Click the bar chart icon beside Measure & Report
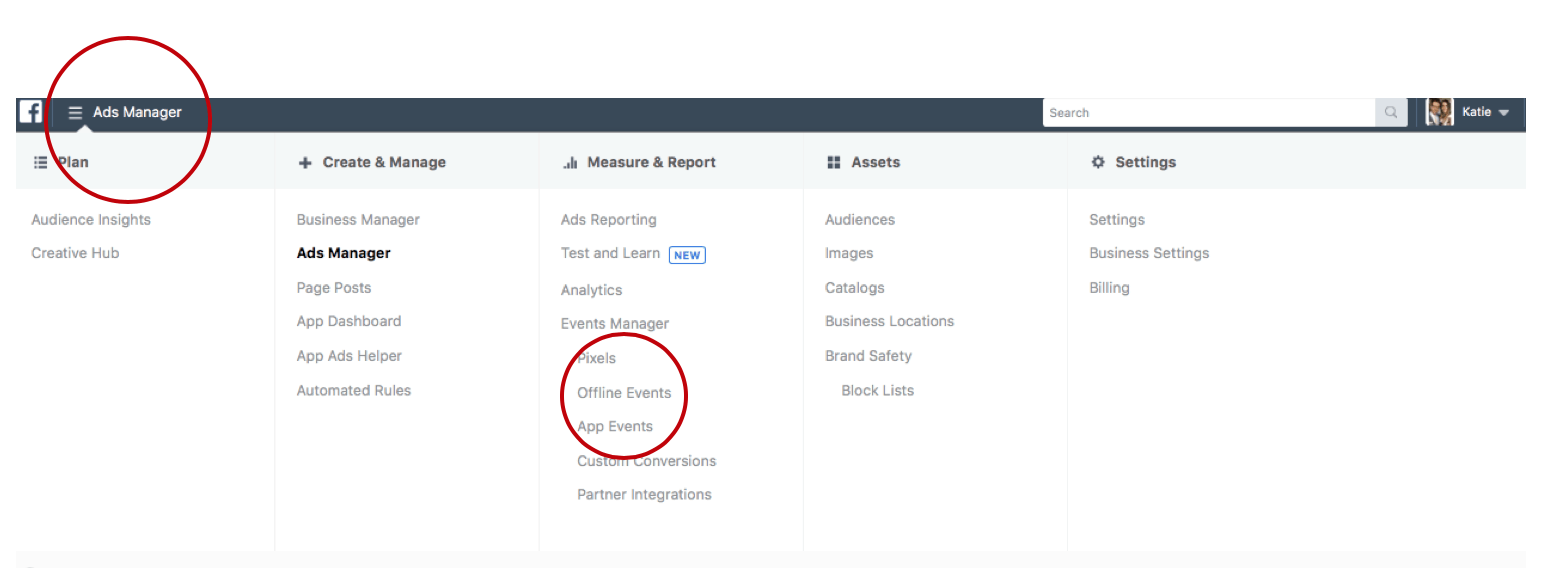Screen dimensions: 1542x568 pyautogui.click(x=571, y=162)
